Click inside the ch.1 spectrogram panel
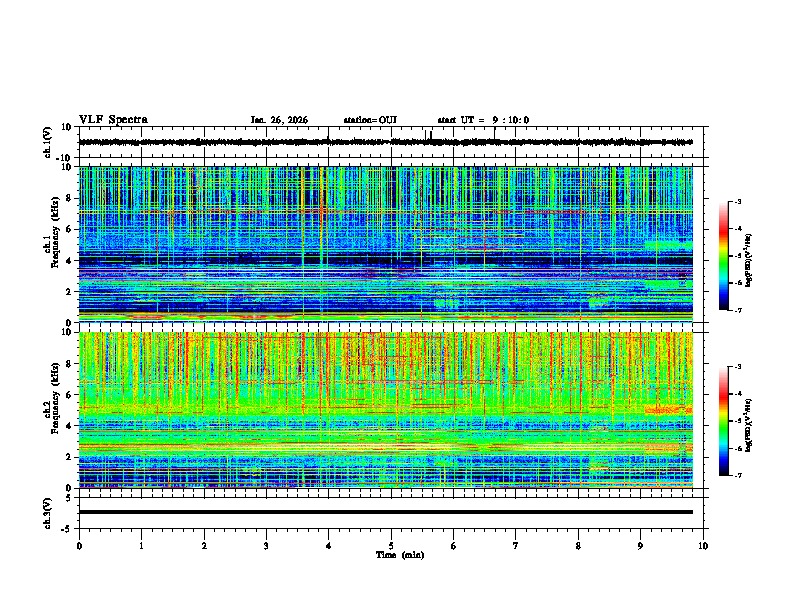792x612 pixels. (386, 244)
